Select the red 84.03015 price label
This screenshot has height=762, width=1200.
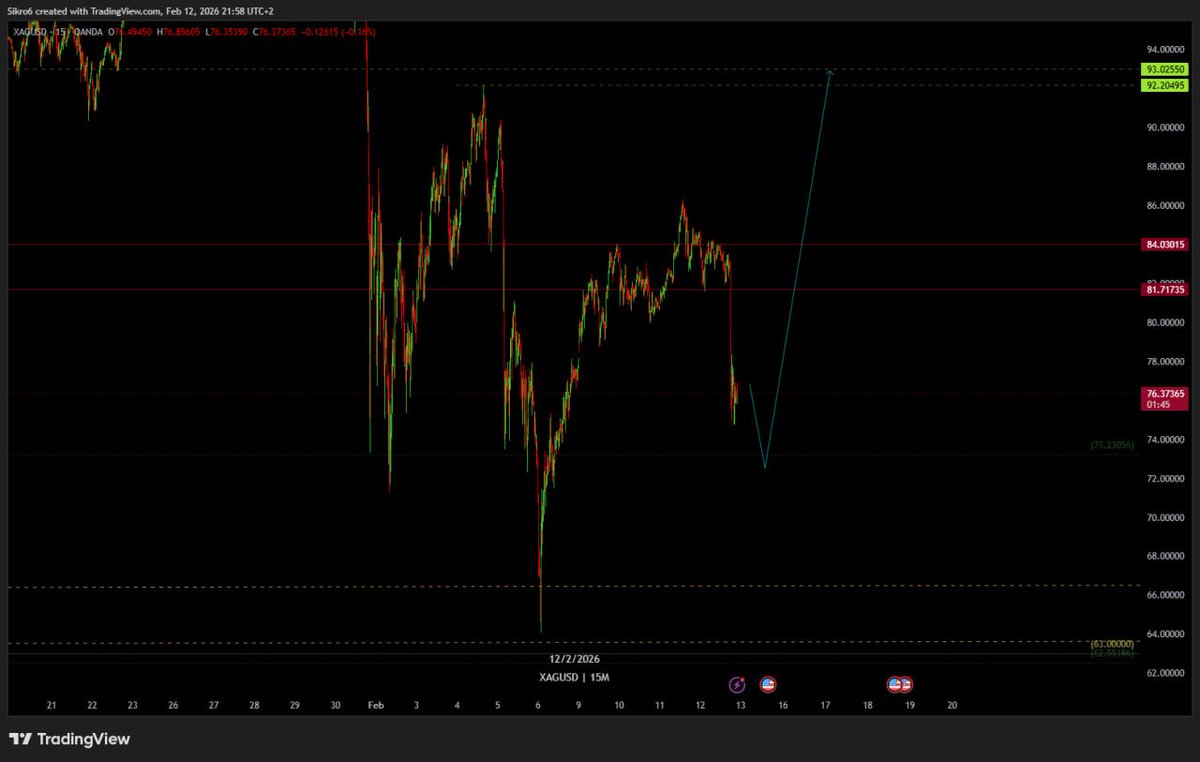(1164, 244)
